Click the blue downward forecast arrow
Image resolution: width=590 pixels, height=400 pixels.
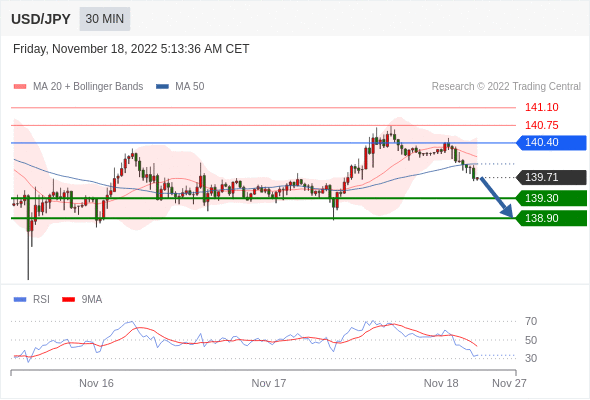(x=496, y=197)
